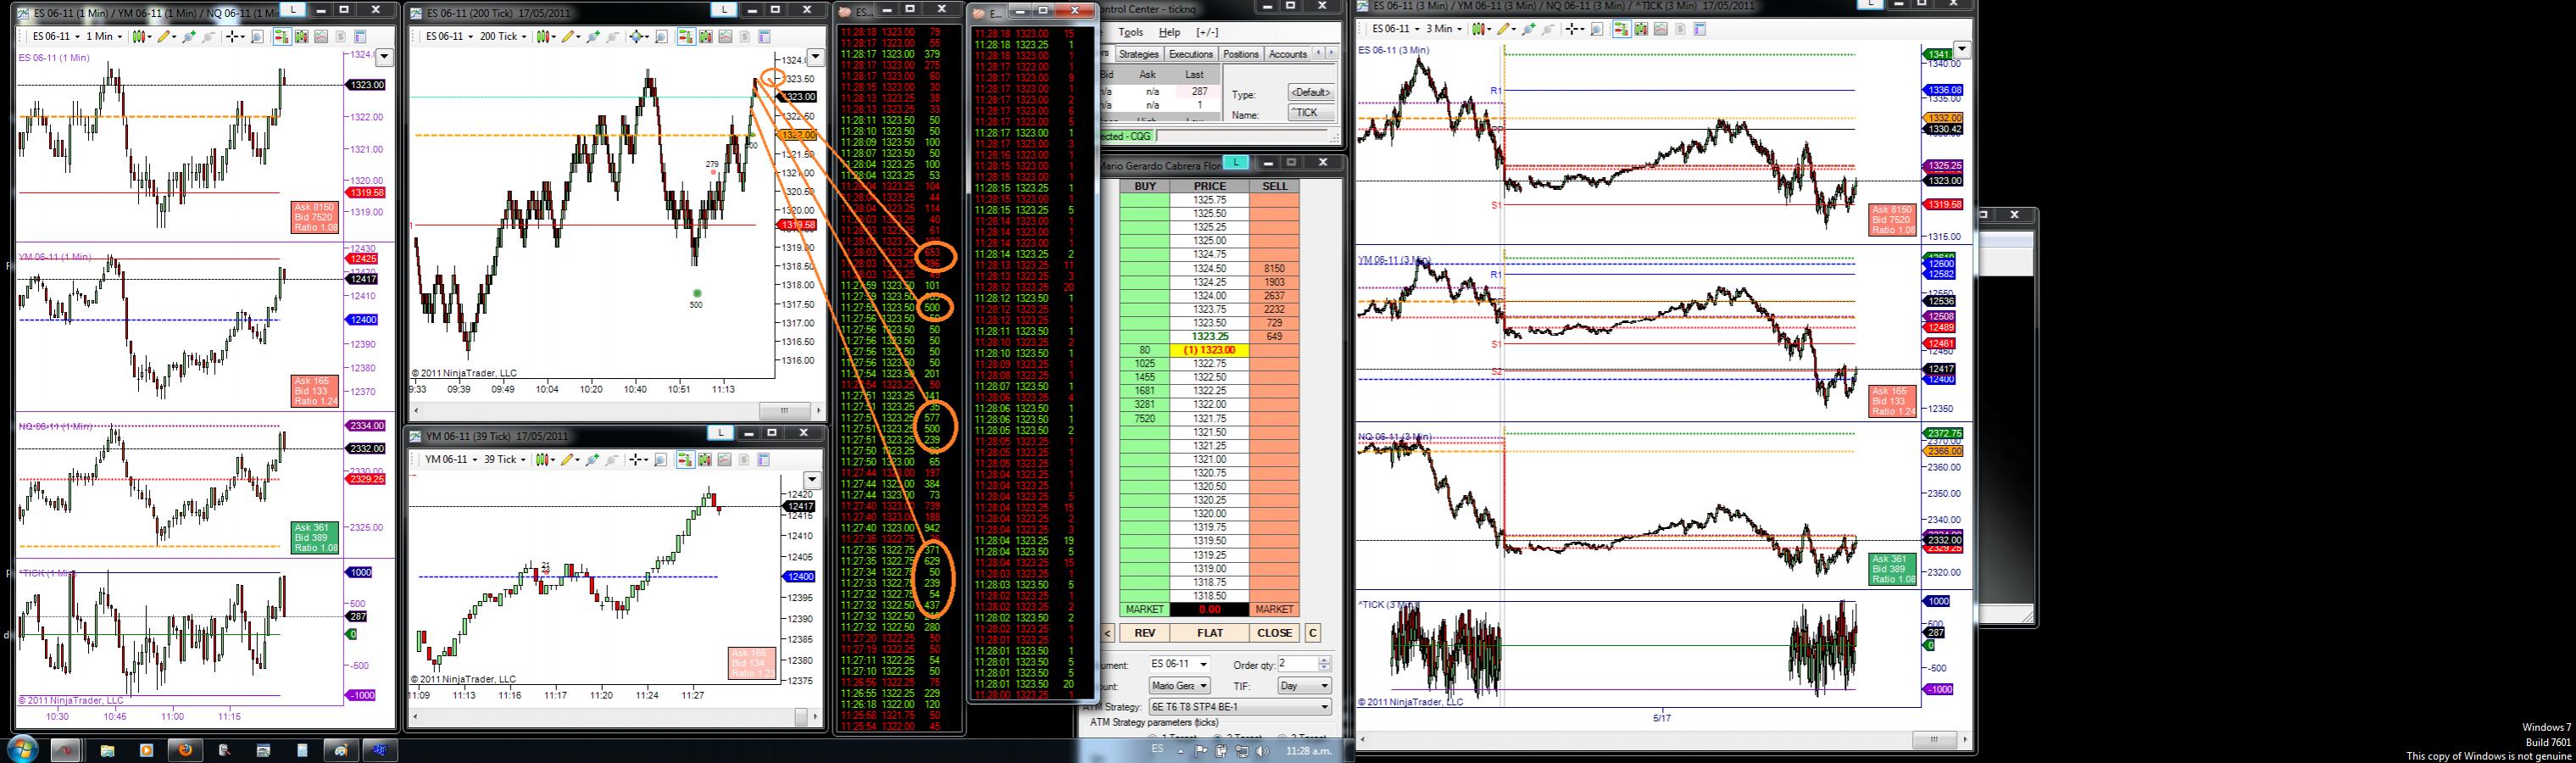
Task: Open chart style icon in 200 Tick chart
Action: click(544, 37)
